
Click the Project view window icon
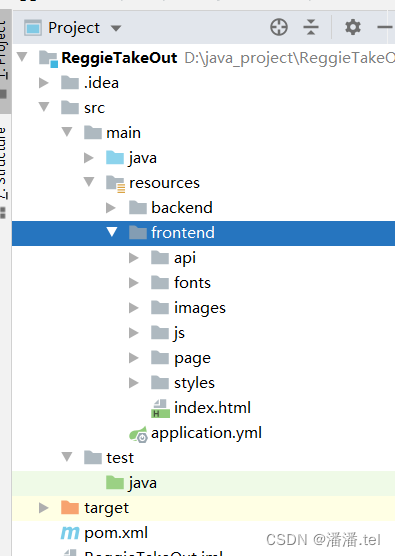(33, 28)
